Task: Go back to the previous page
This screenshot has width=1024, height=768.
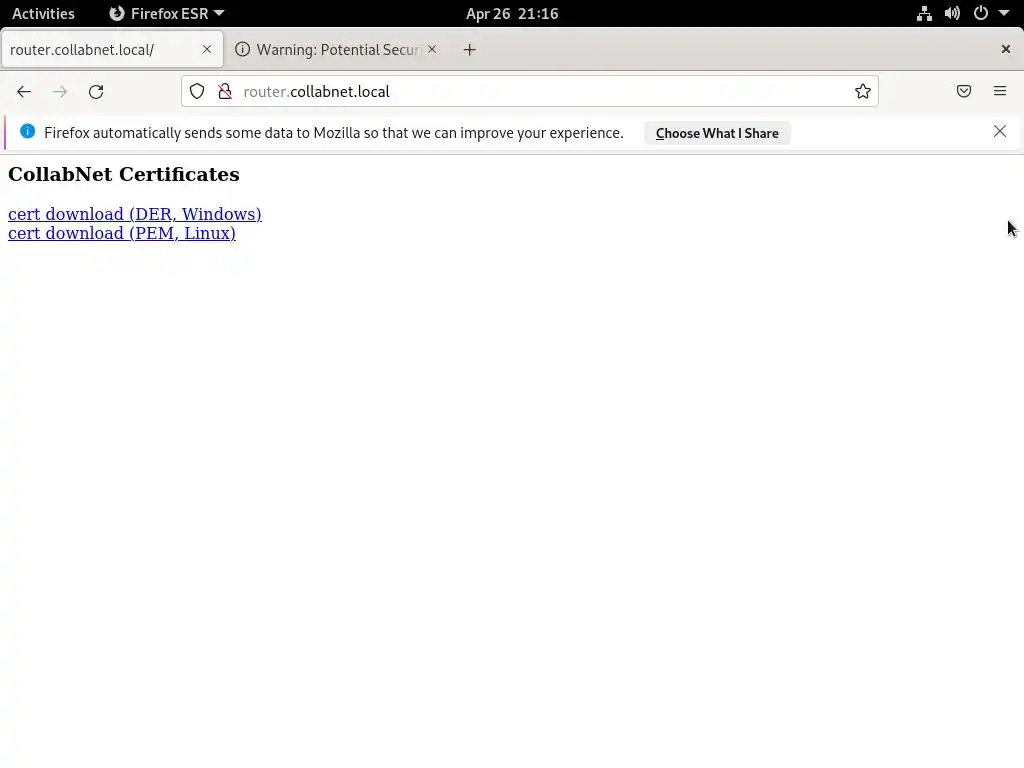Action: [24, 91]
